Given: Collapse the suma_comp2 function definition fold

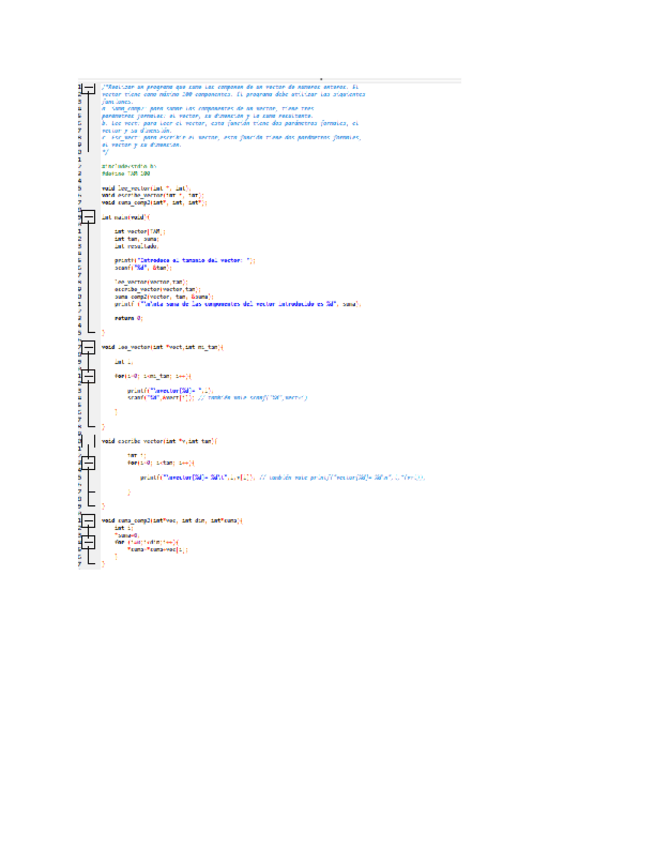Looking at the screenshot, I should point(87,521).
